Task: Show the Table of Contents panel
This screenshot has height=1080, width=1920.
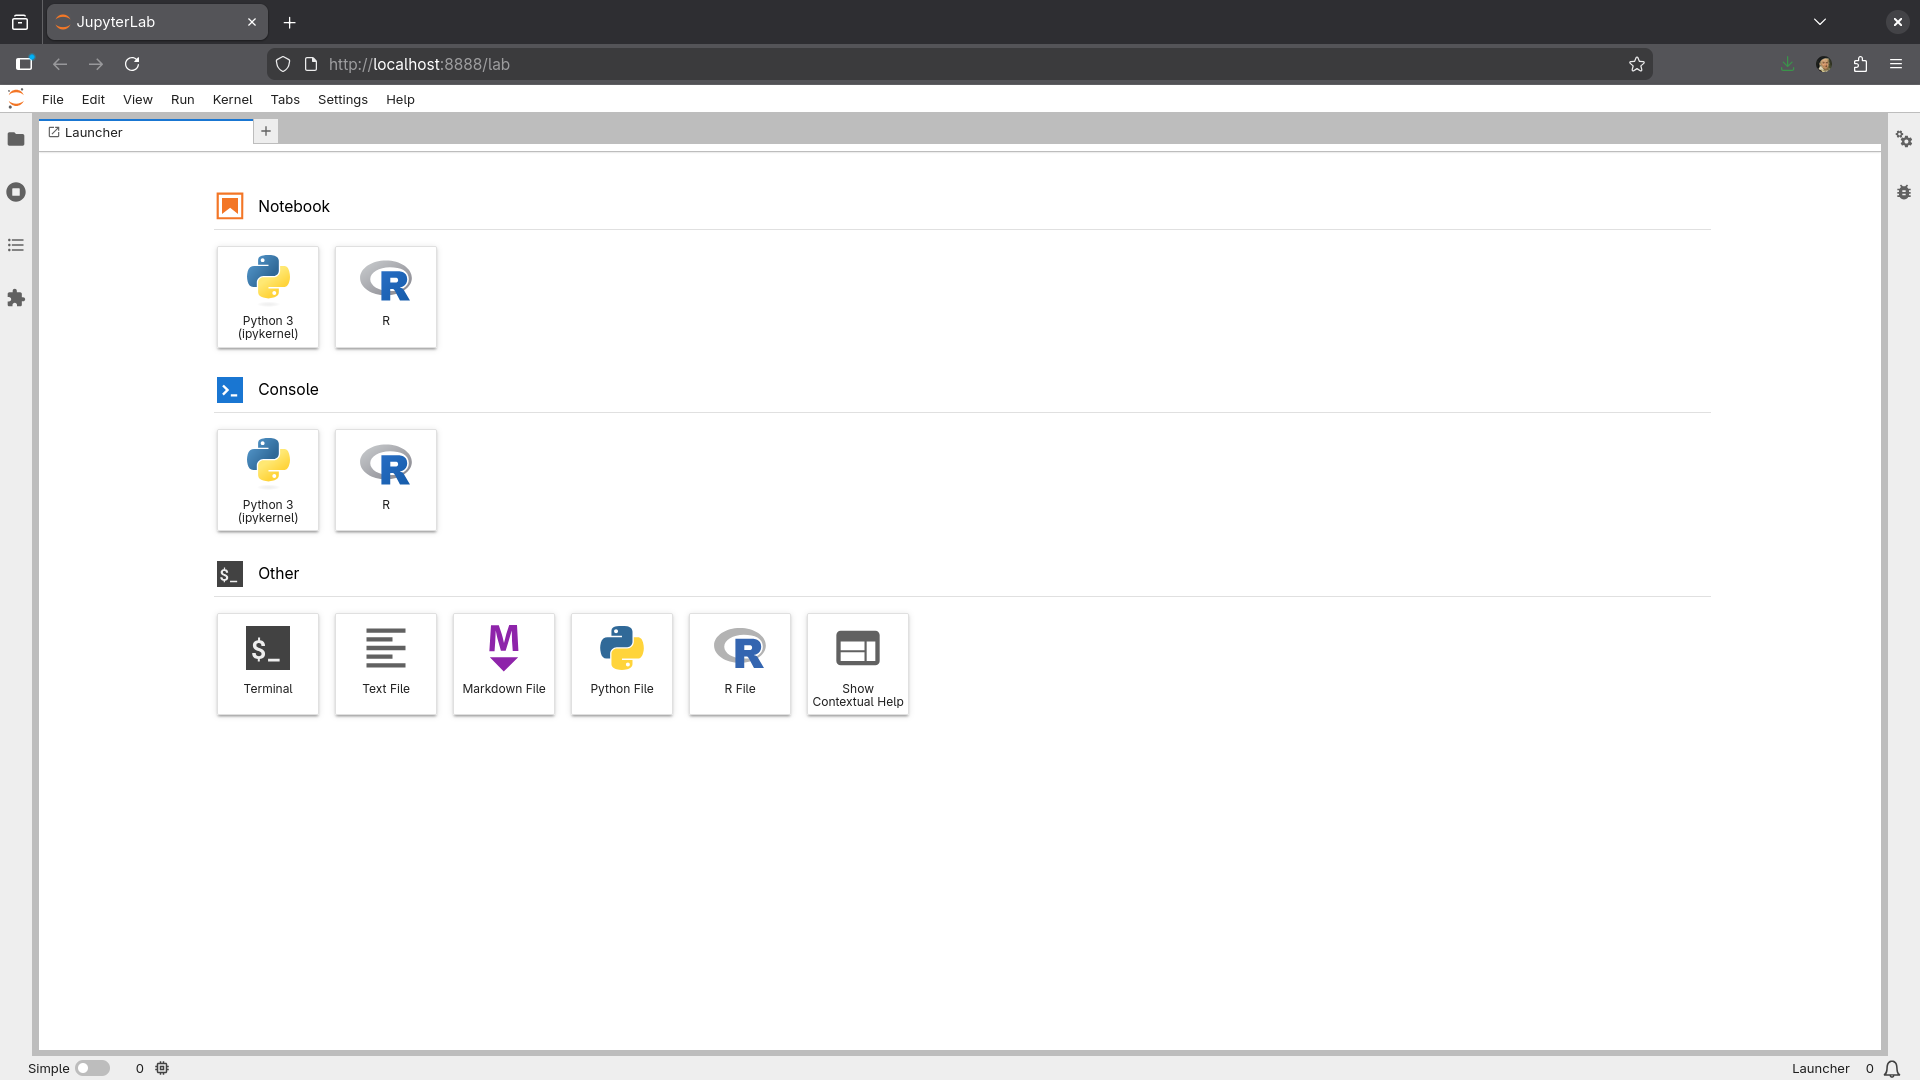Action: click(x=16, y=245)
